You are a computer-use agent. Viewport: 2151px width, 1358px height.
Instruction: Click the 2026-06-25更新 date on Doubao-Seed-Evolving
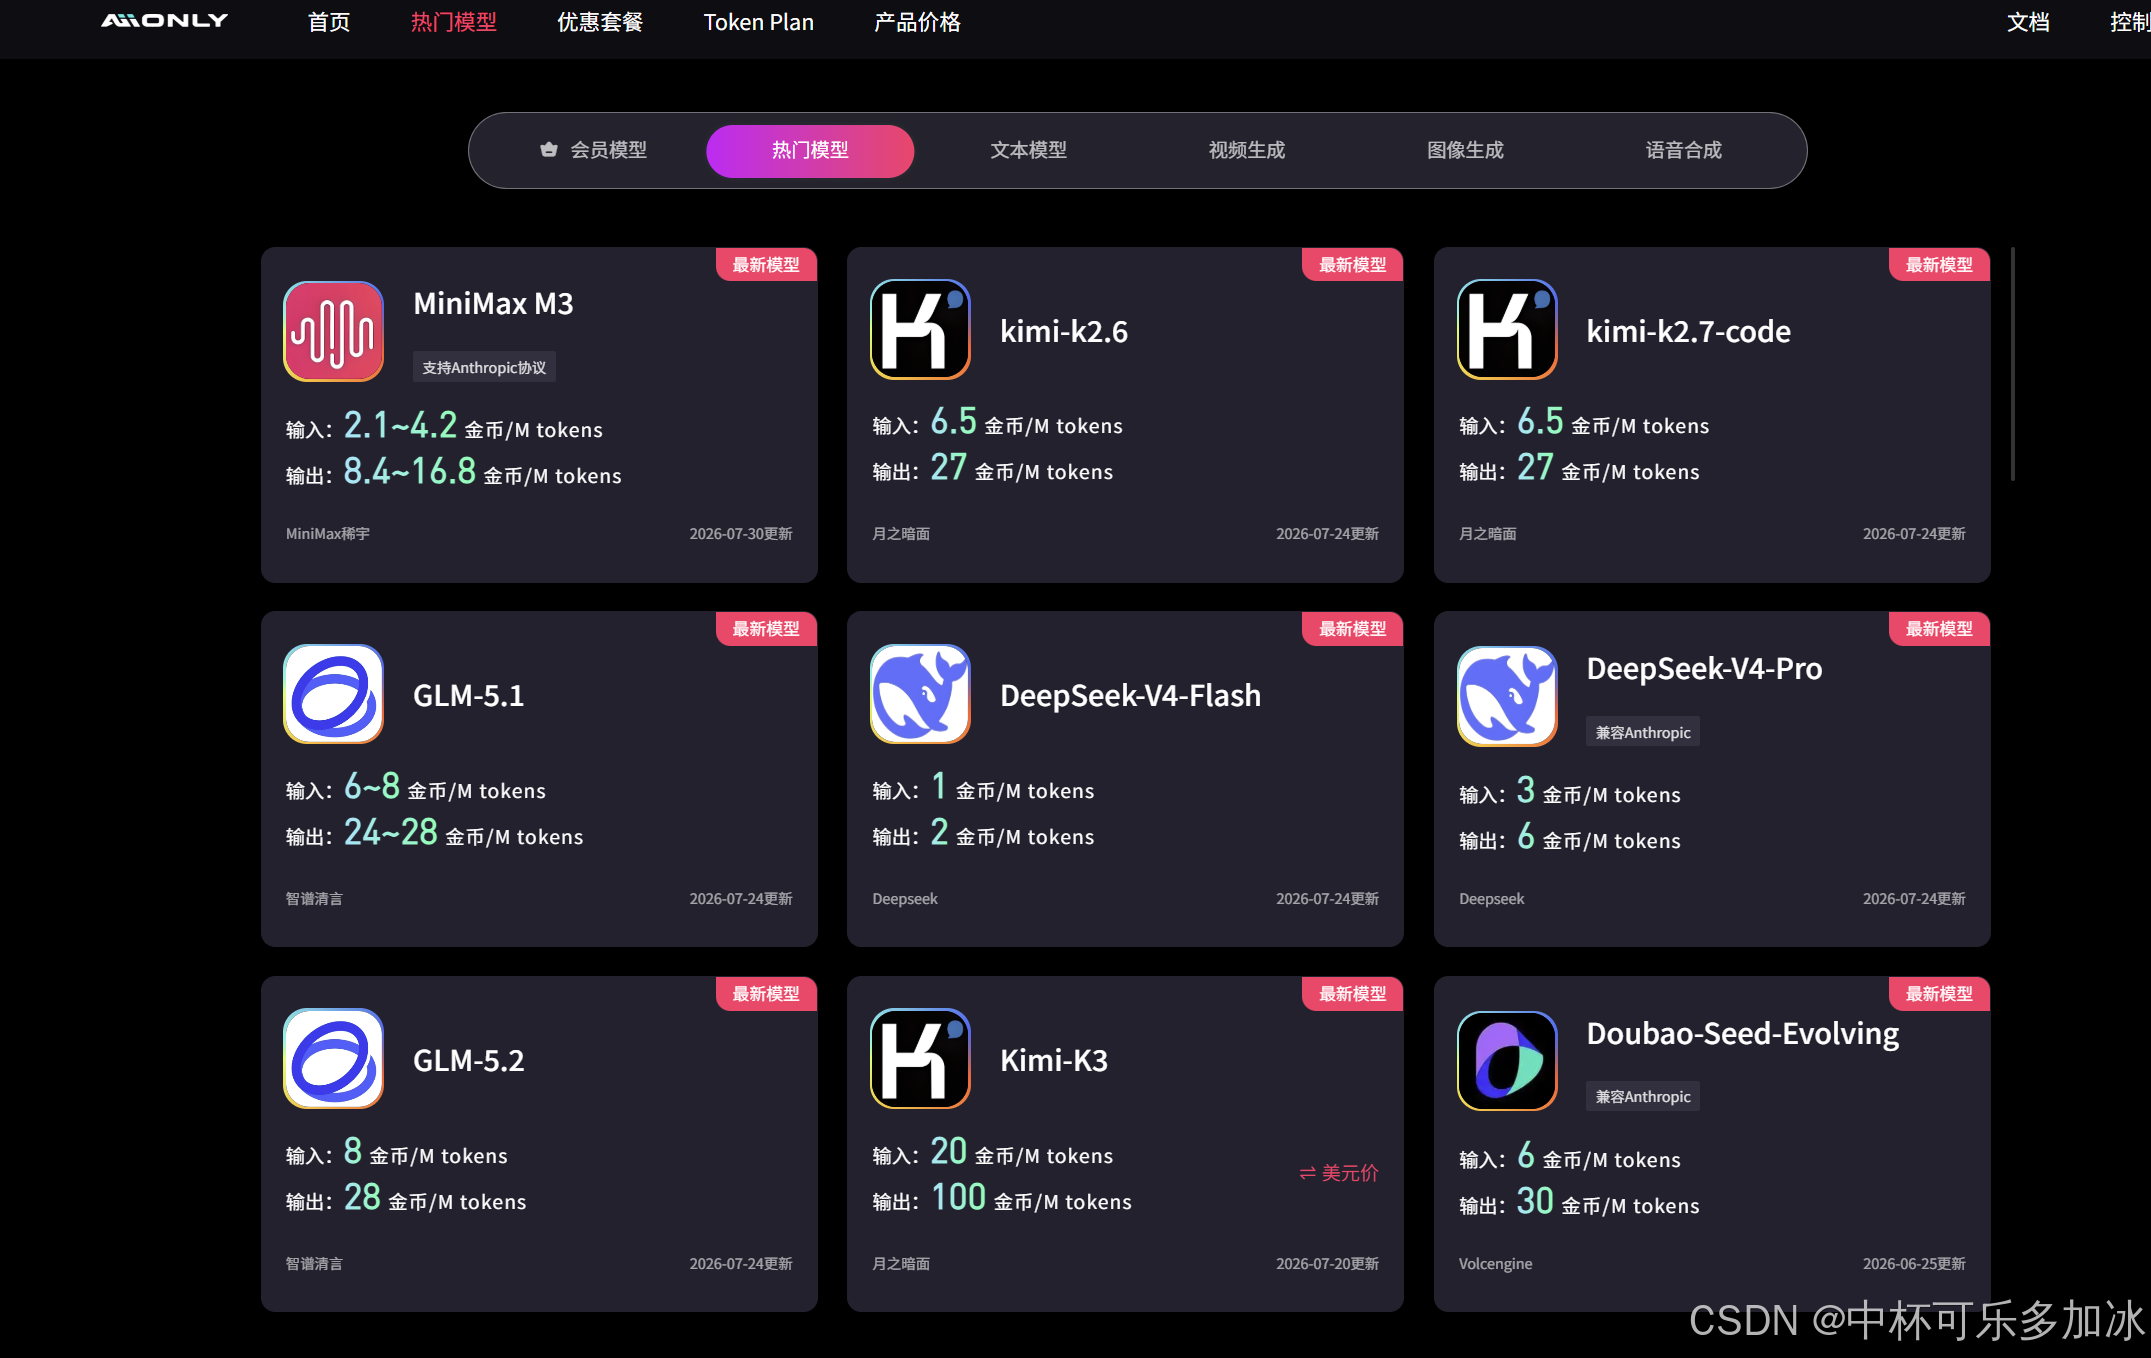[x=1914, y=1263]
